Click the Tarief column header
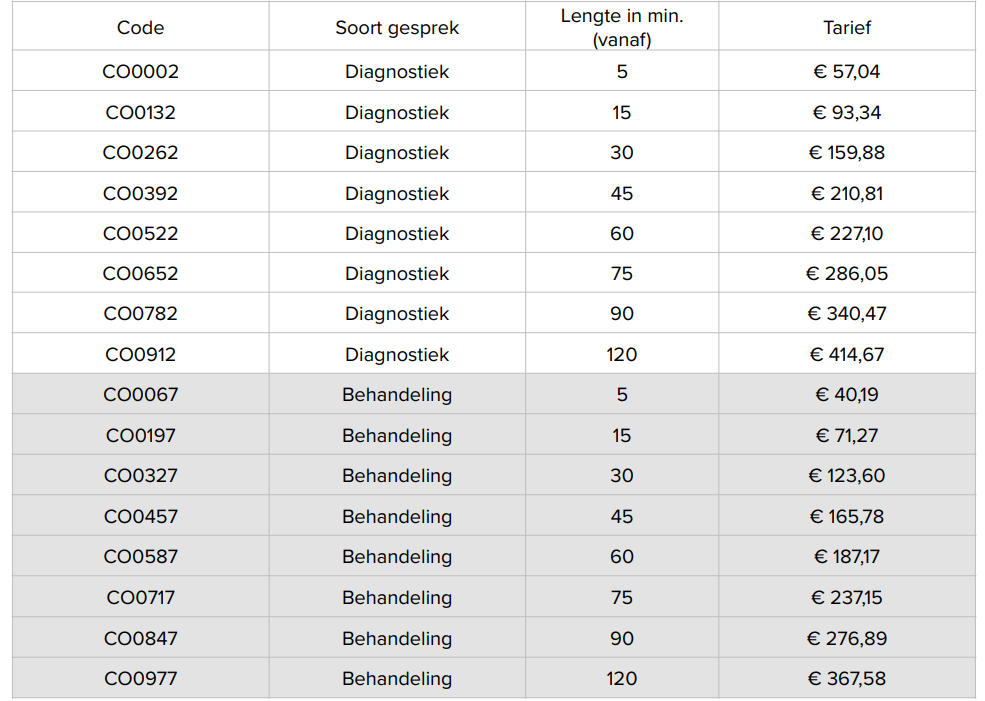The height and width of the screenshot is (701, 985). [x=846, y=28]
